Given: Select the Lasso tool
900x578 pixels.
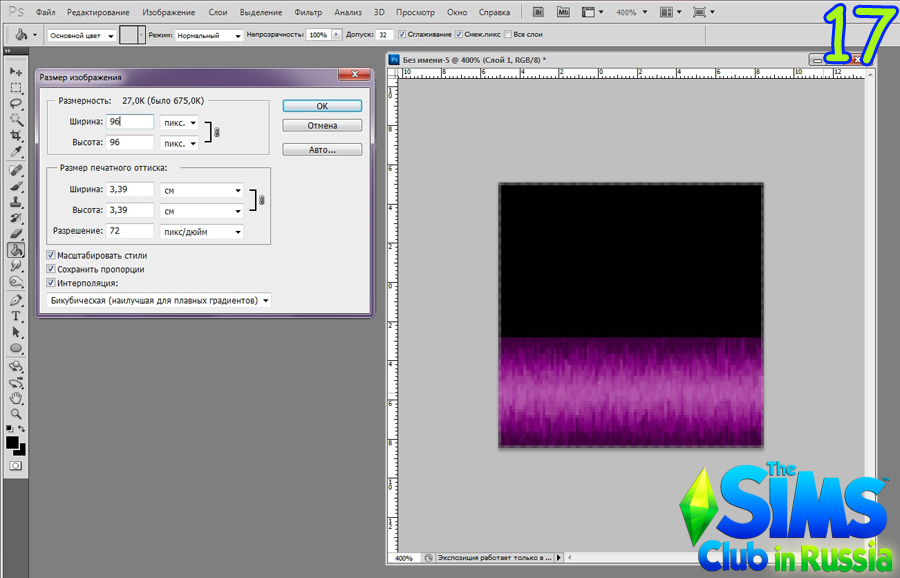Looking at the screenshot, I should pyautogui.click(x=16, y=103).
